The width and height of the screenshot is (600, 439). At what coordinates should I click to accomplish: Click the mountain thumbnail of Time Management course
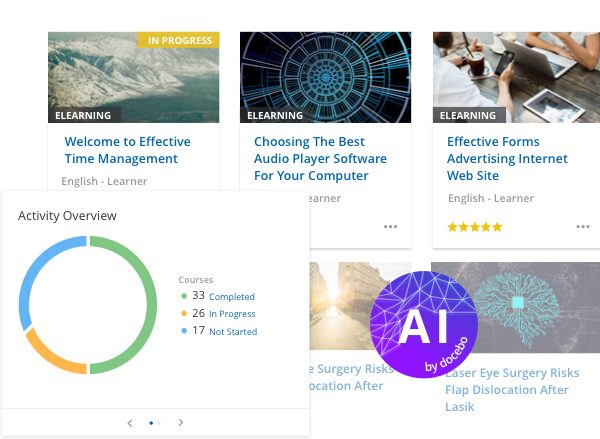(134, 77)
